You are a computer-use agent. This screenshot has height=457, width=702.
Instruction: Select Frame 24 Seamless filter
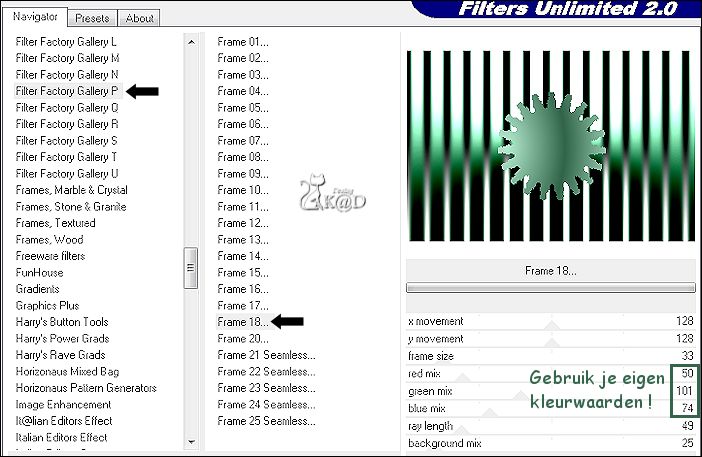[x=266, y=405]
